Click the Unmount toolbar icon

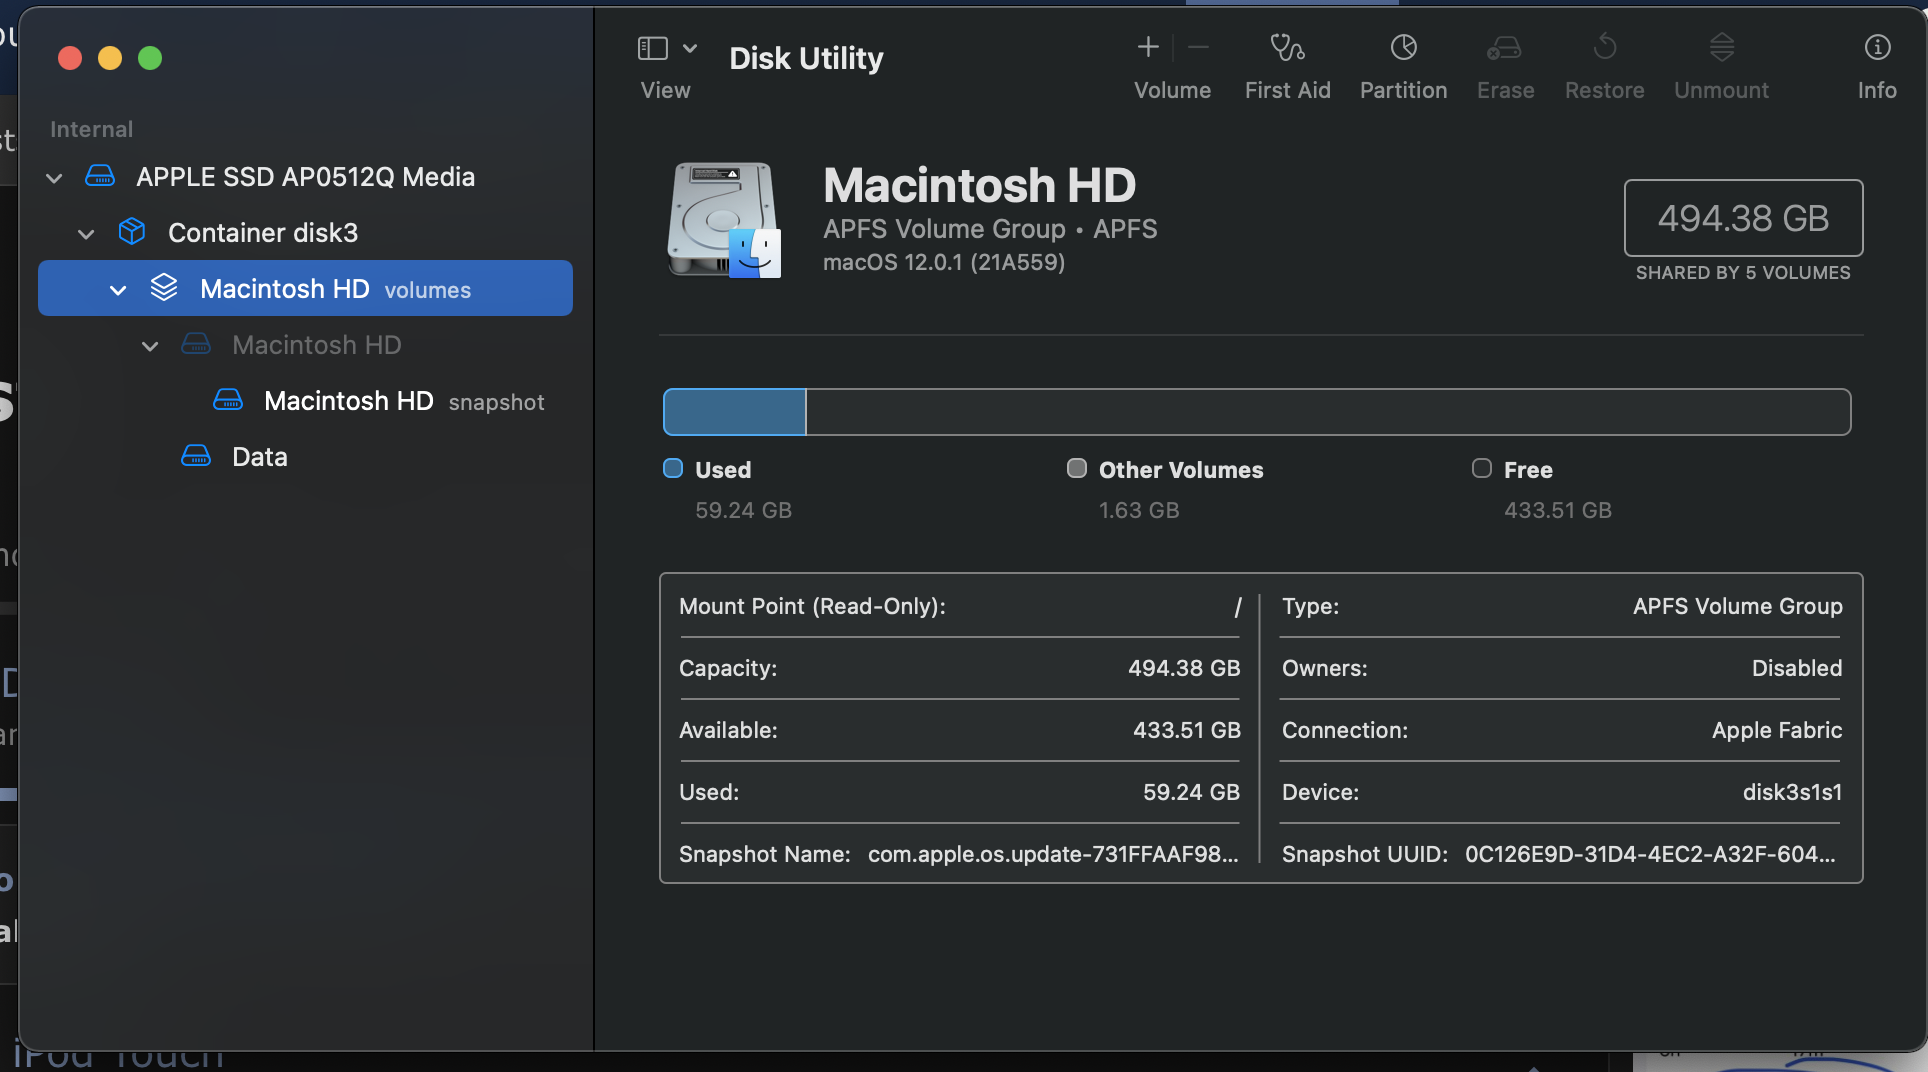(1721, 48)
